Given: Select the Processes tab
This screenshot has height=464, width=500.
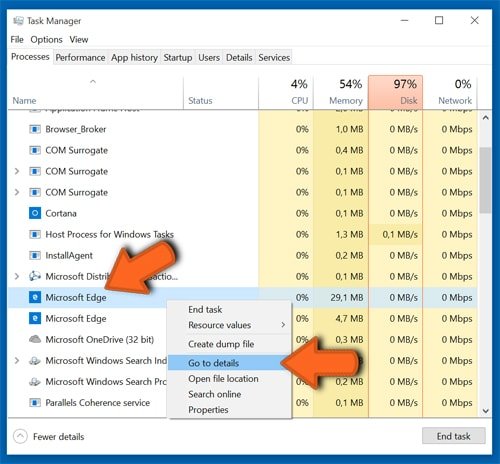Looking at the screenshot, I should [30, 57].
